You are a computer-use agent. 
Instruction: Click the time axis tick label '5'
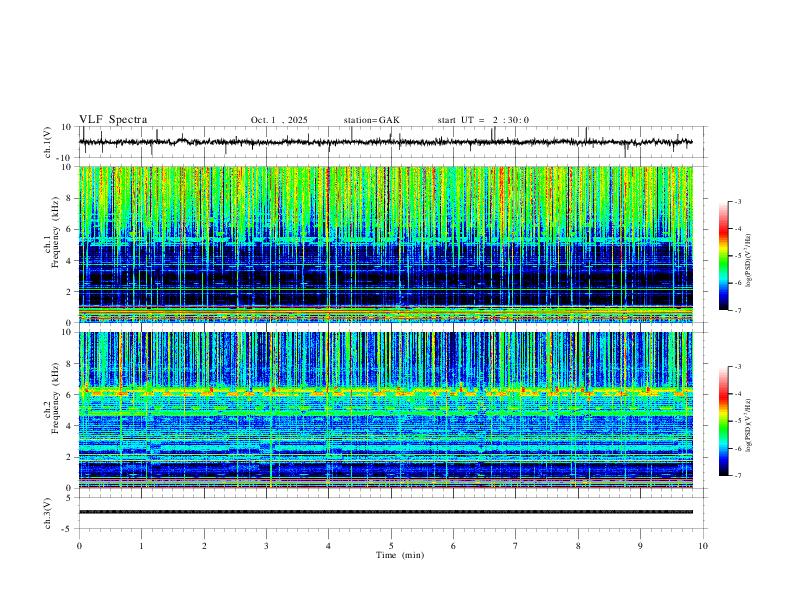tap(391, 546)
